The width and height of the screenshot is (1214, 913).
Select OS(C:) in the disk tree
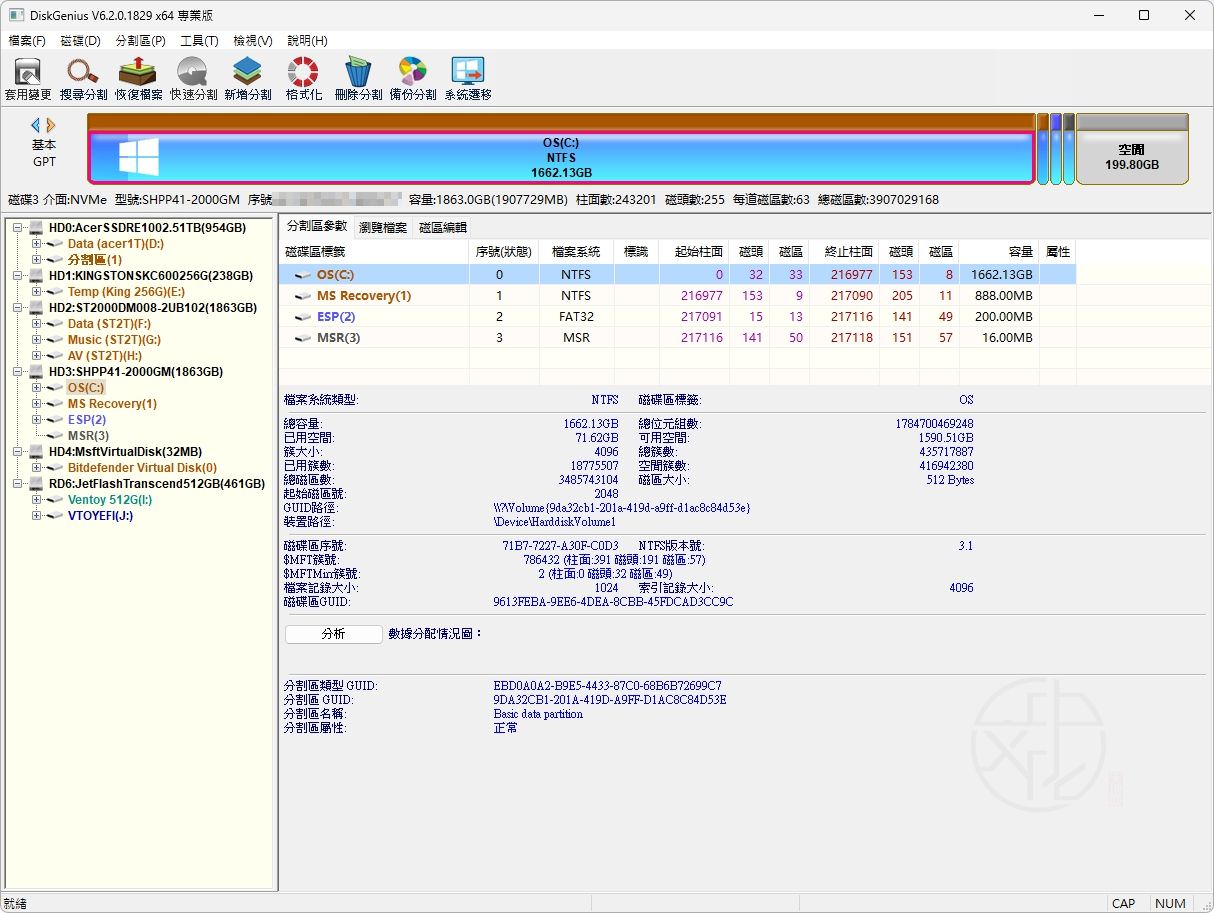tap(86, 388)
